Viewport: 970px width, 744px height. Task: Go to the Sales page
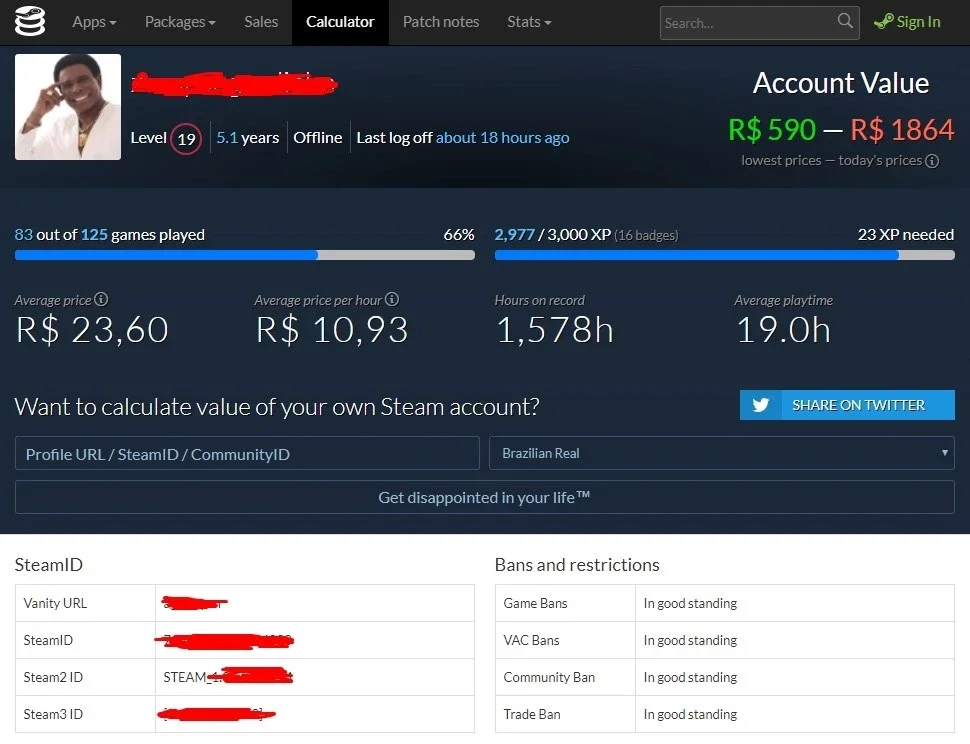[260, 22]
